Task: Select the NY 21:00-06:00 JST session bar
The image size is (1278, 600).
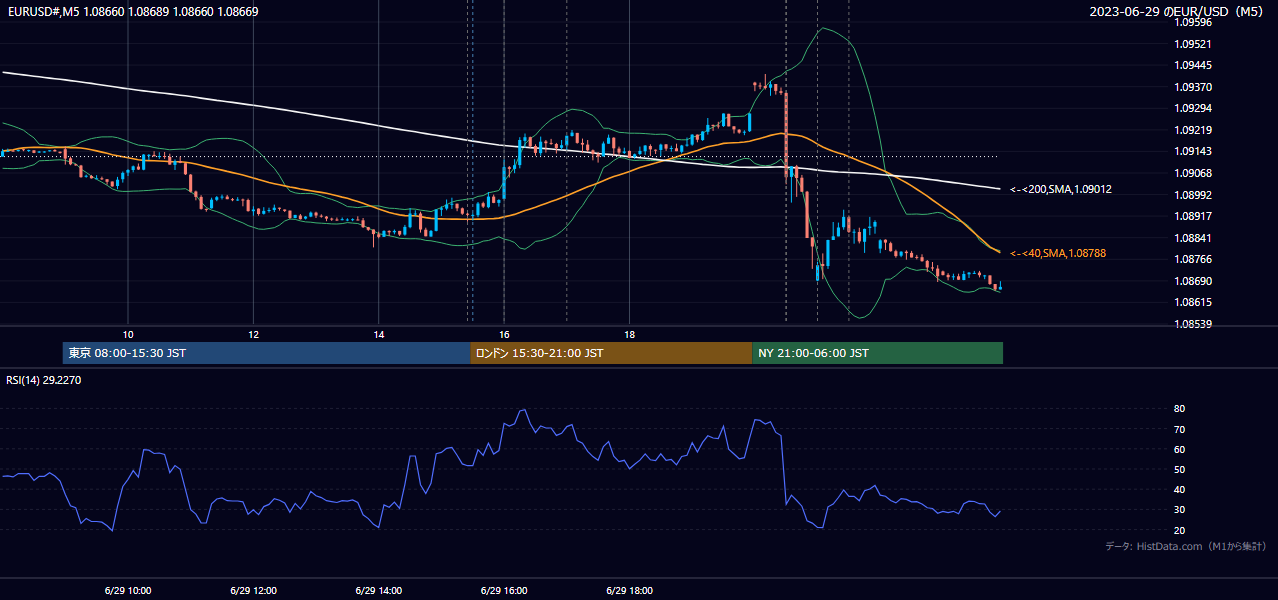Action: tap(877, 353)
